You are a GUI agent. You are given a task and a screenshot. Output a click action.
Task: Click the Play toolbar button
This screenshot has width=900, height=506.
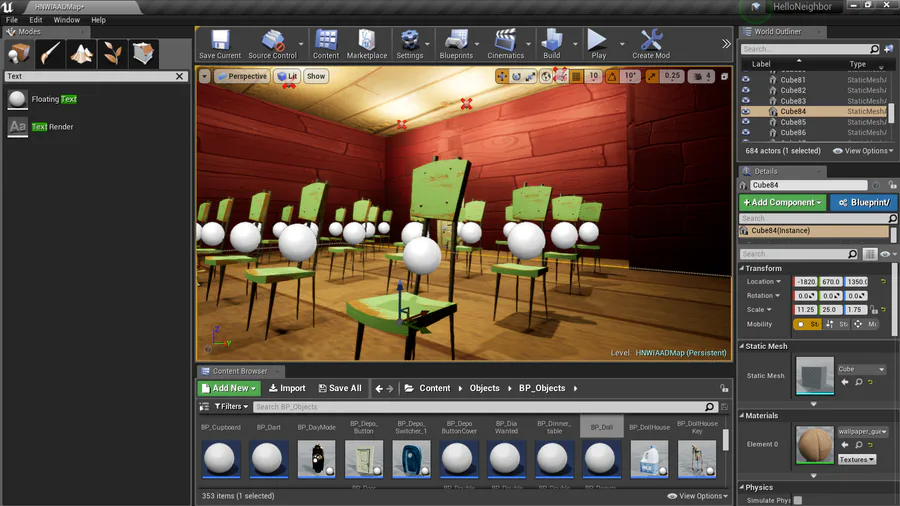[x=598, y=44]
